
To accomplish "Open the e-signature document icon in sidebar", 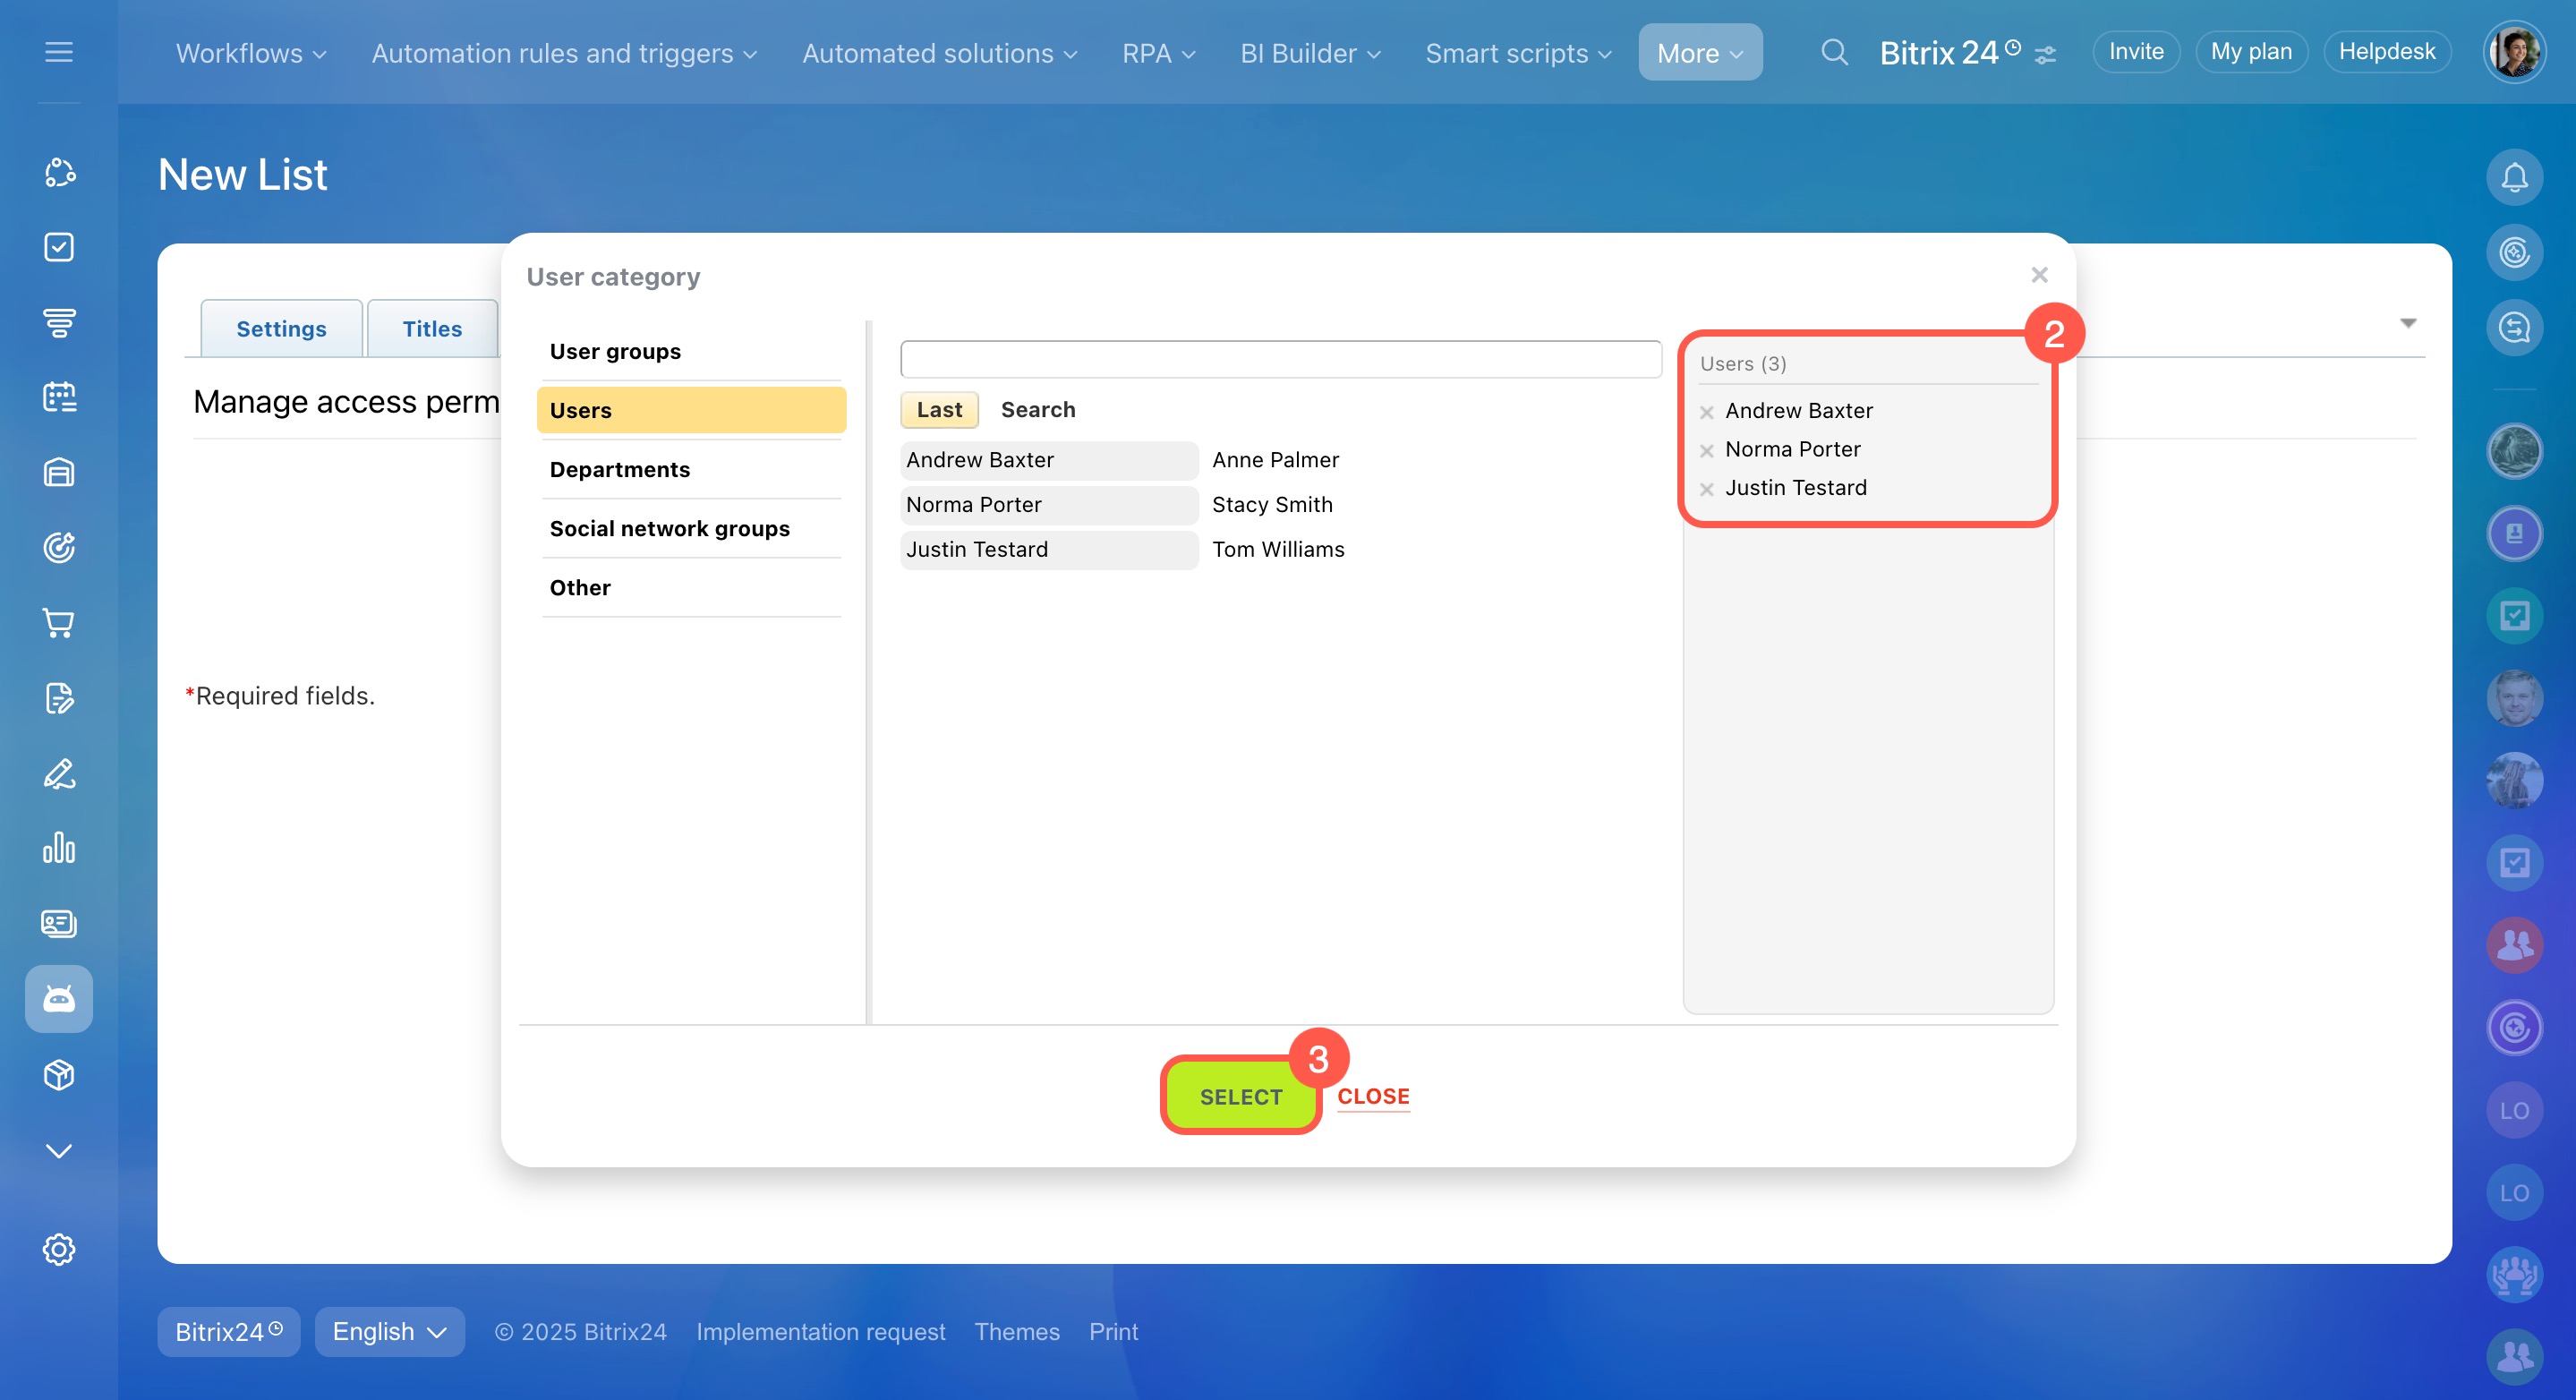I will click(59, 698).
